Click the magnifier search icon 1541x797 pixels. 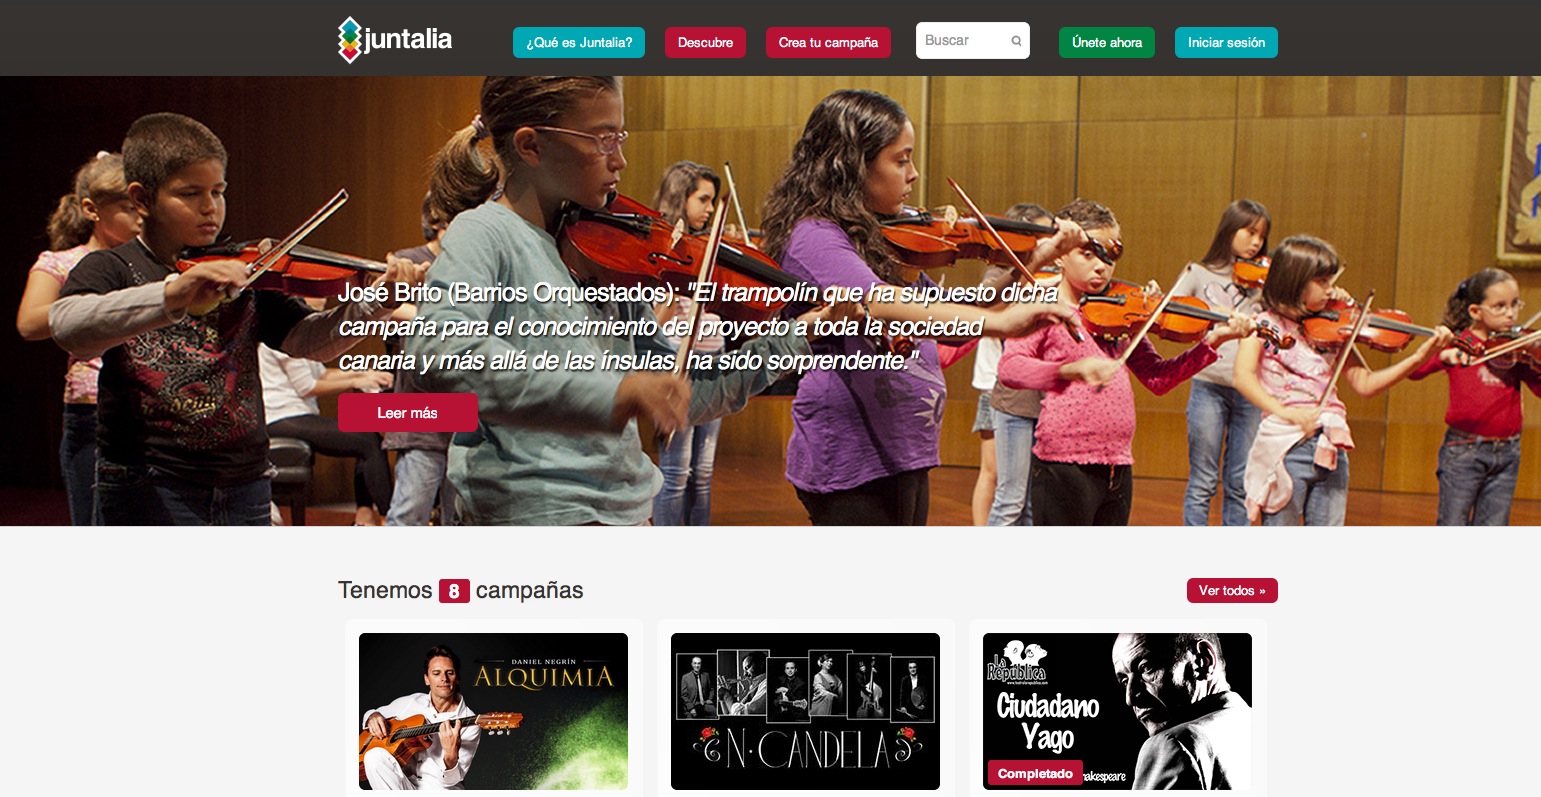[1016, 41]
